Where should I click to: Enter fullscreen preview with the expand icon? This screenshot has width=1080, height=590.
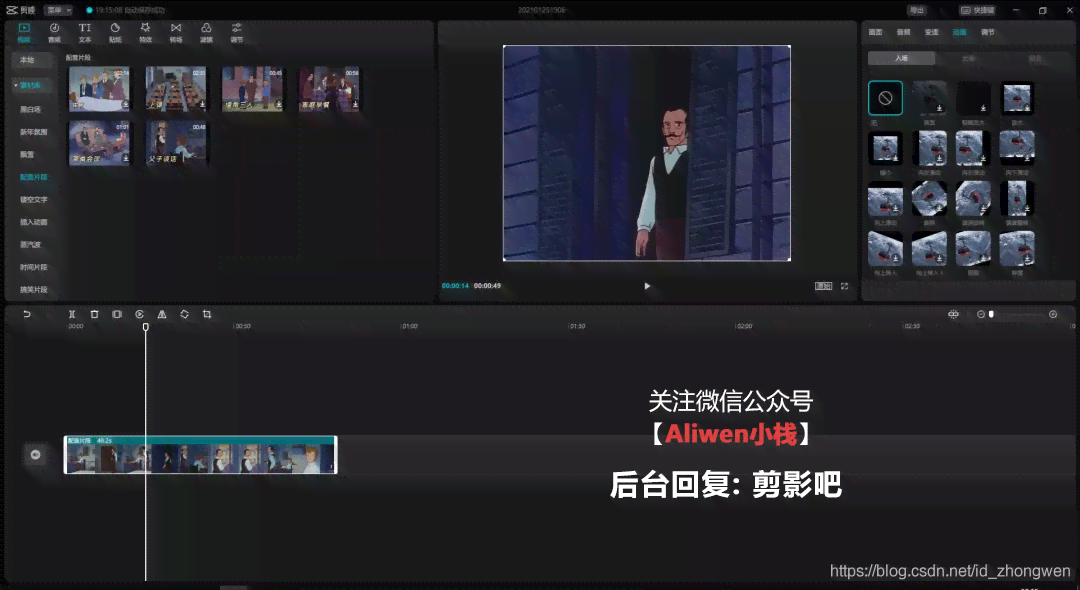tap(844, 286)
